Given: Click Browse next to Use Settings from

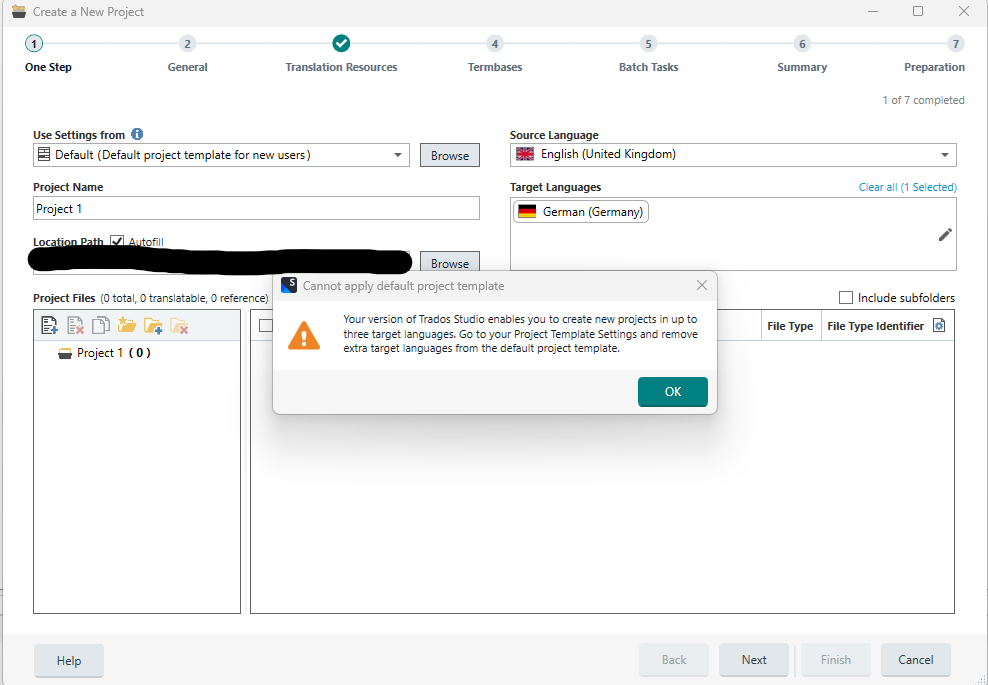Looking at the screenshot, I should pyautogui.click(x=450, y=155).
